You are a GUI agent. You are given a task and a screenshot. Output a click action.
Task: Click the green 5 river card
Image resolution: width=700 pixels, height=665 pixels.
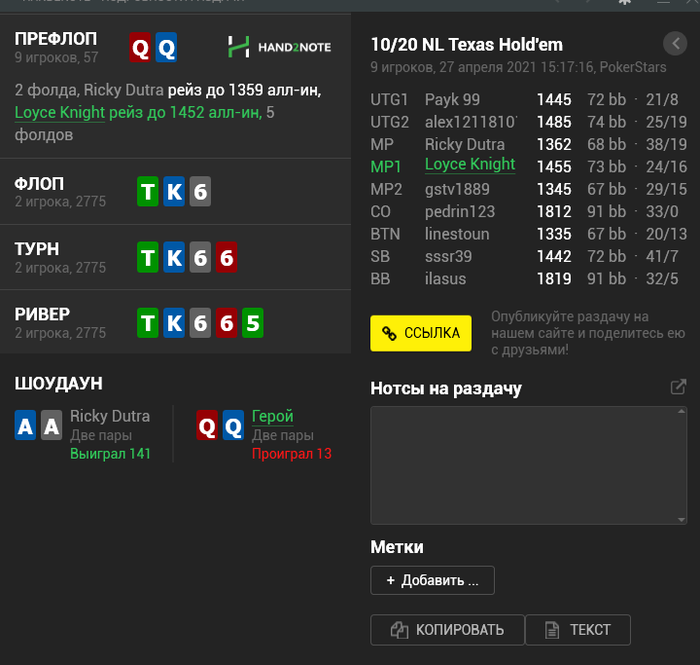[253, 323]
